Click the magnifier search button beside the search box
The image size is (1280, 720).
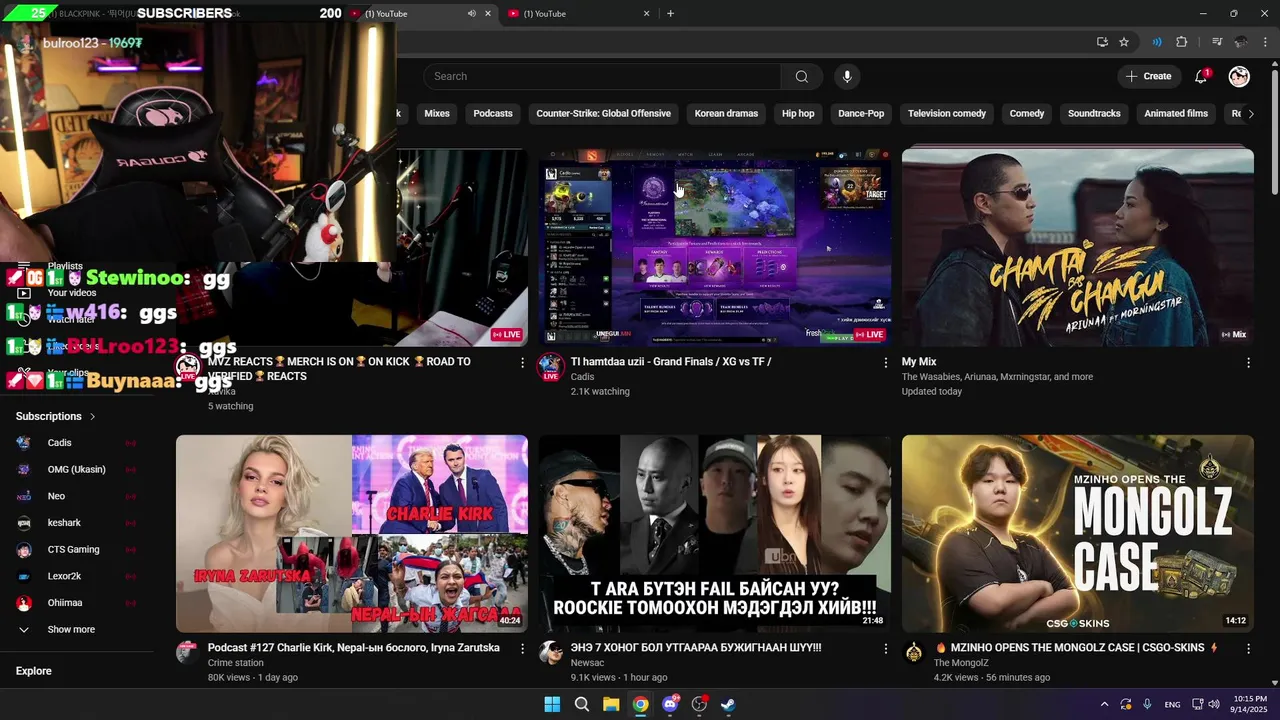[x=801, y=77]
